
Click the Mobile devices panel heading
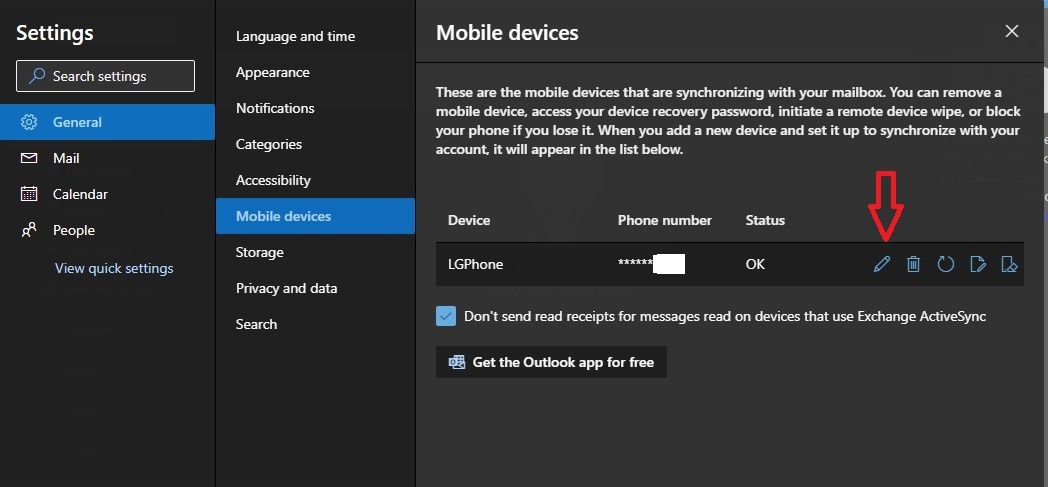507,32
